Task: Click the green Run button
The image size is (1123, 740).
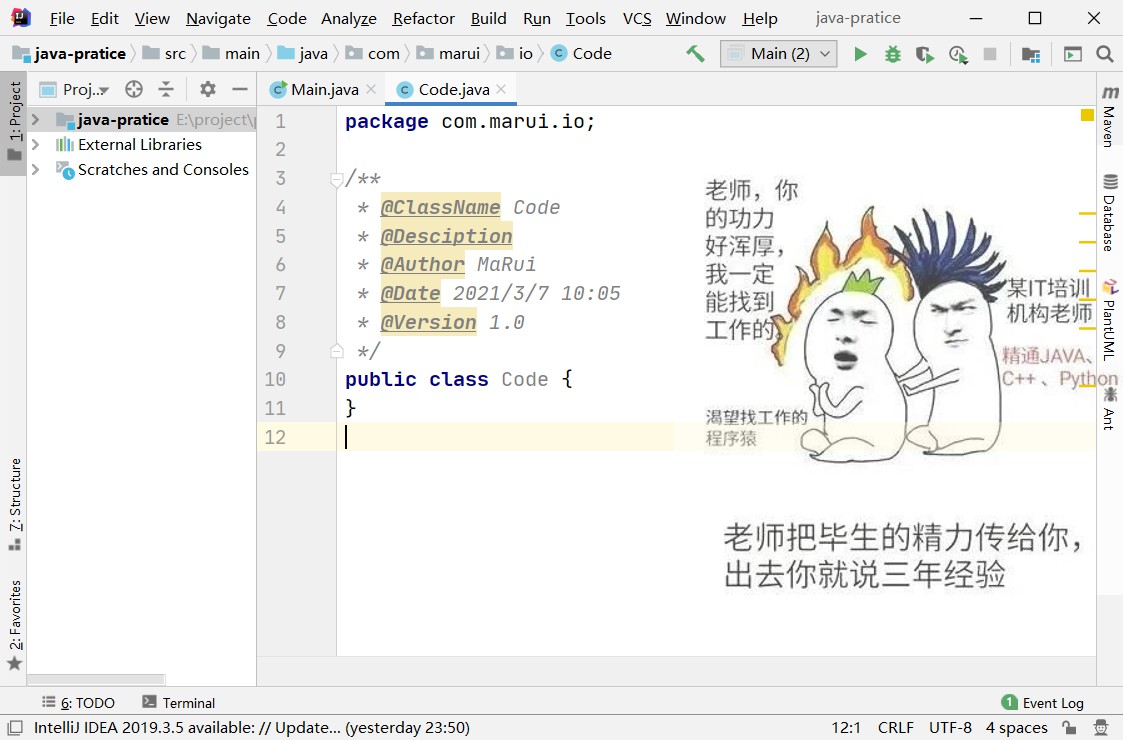Action: point(860,54)
